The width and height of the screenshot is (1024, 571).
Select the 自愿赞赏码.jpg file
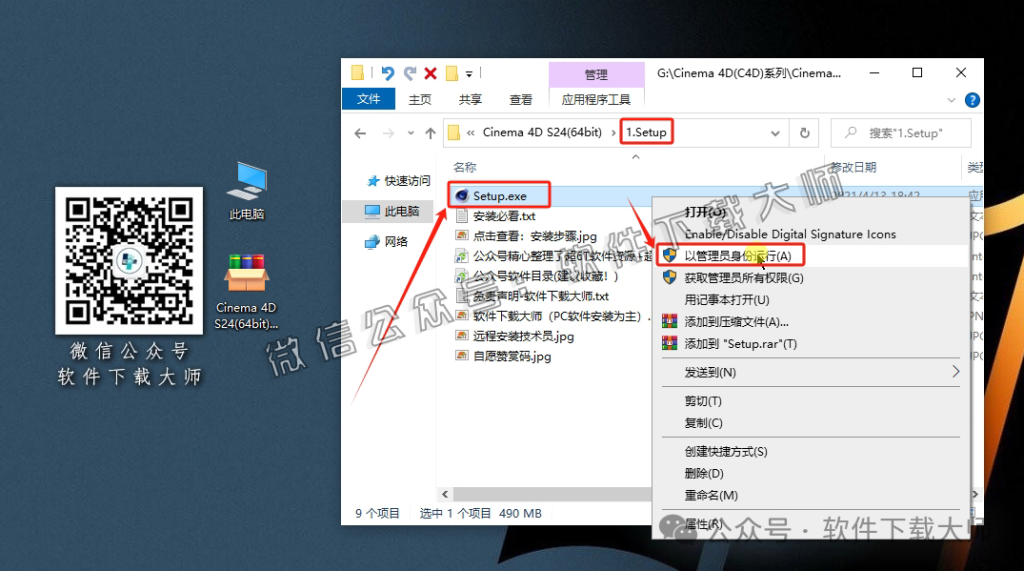click(512, 357)
